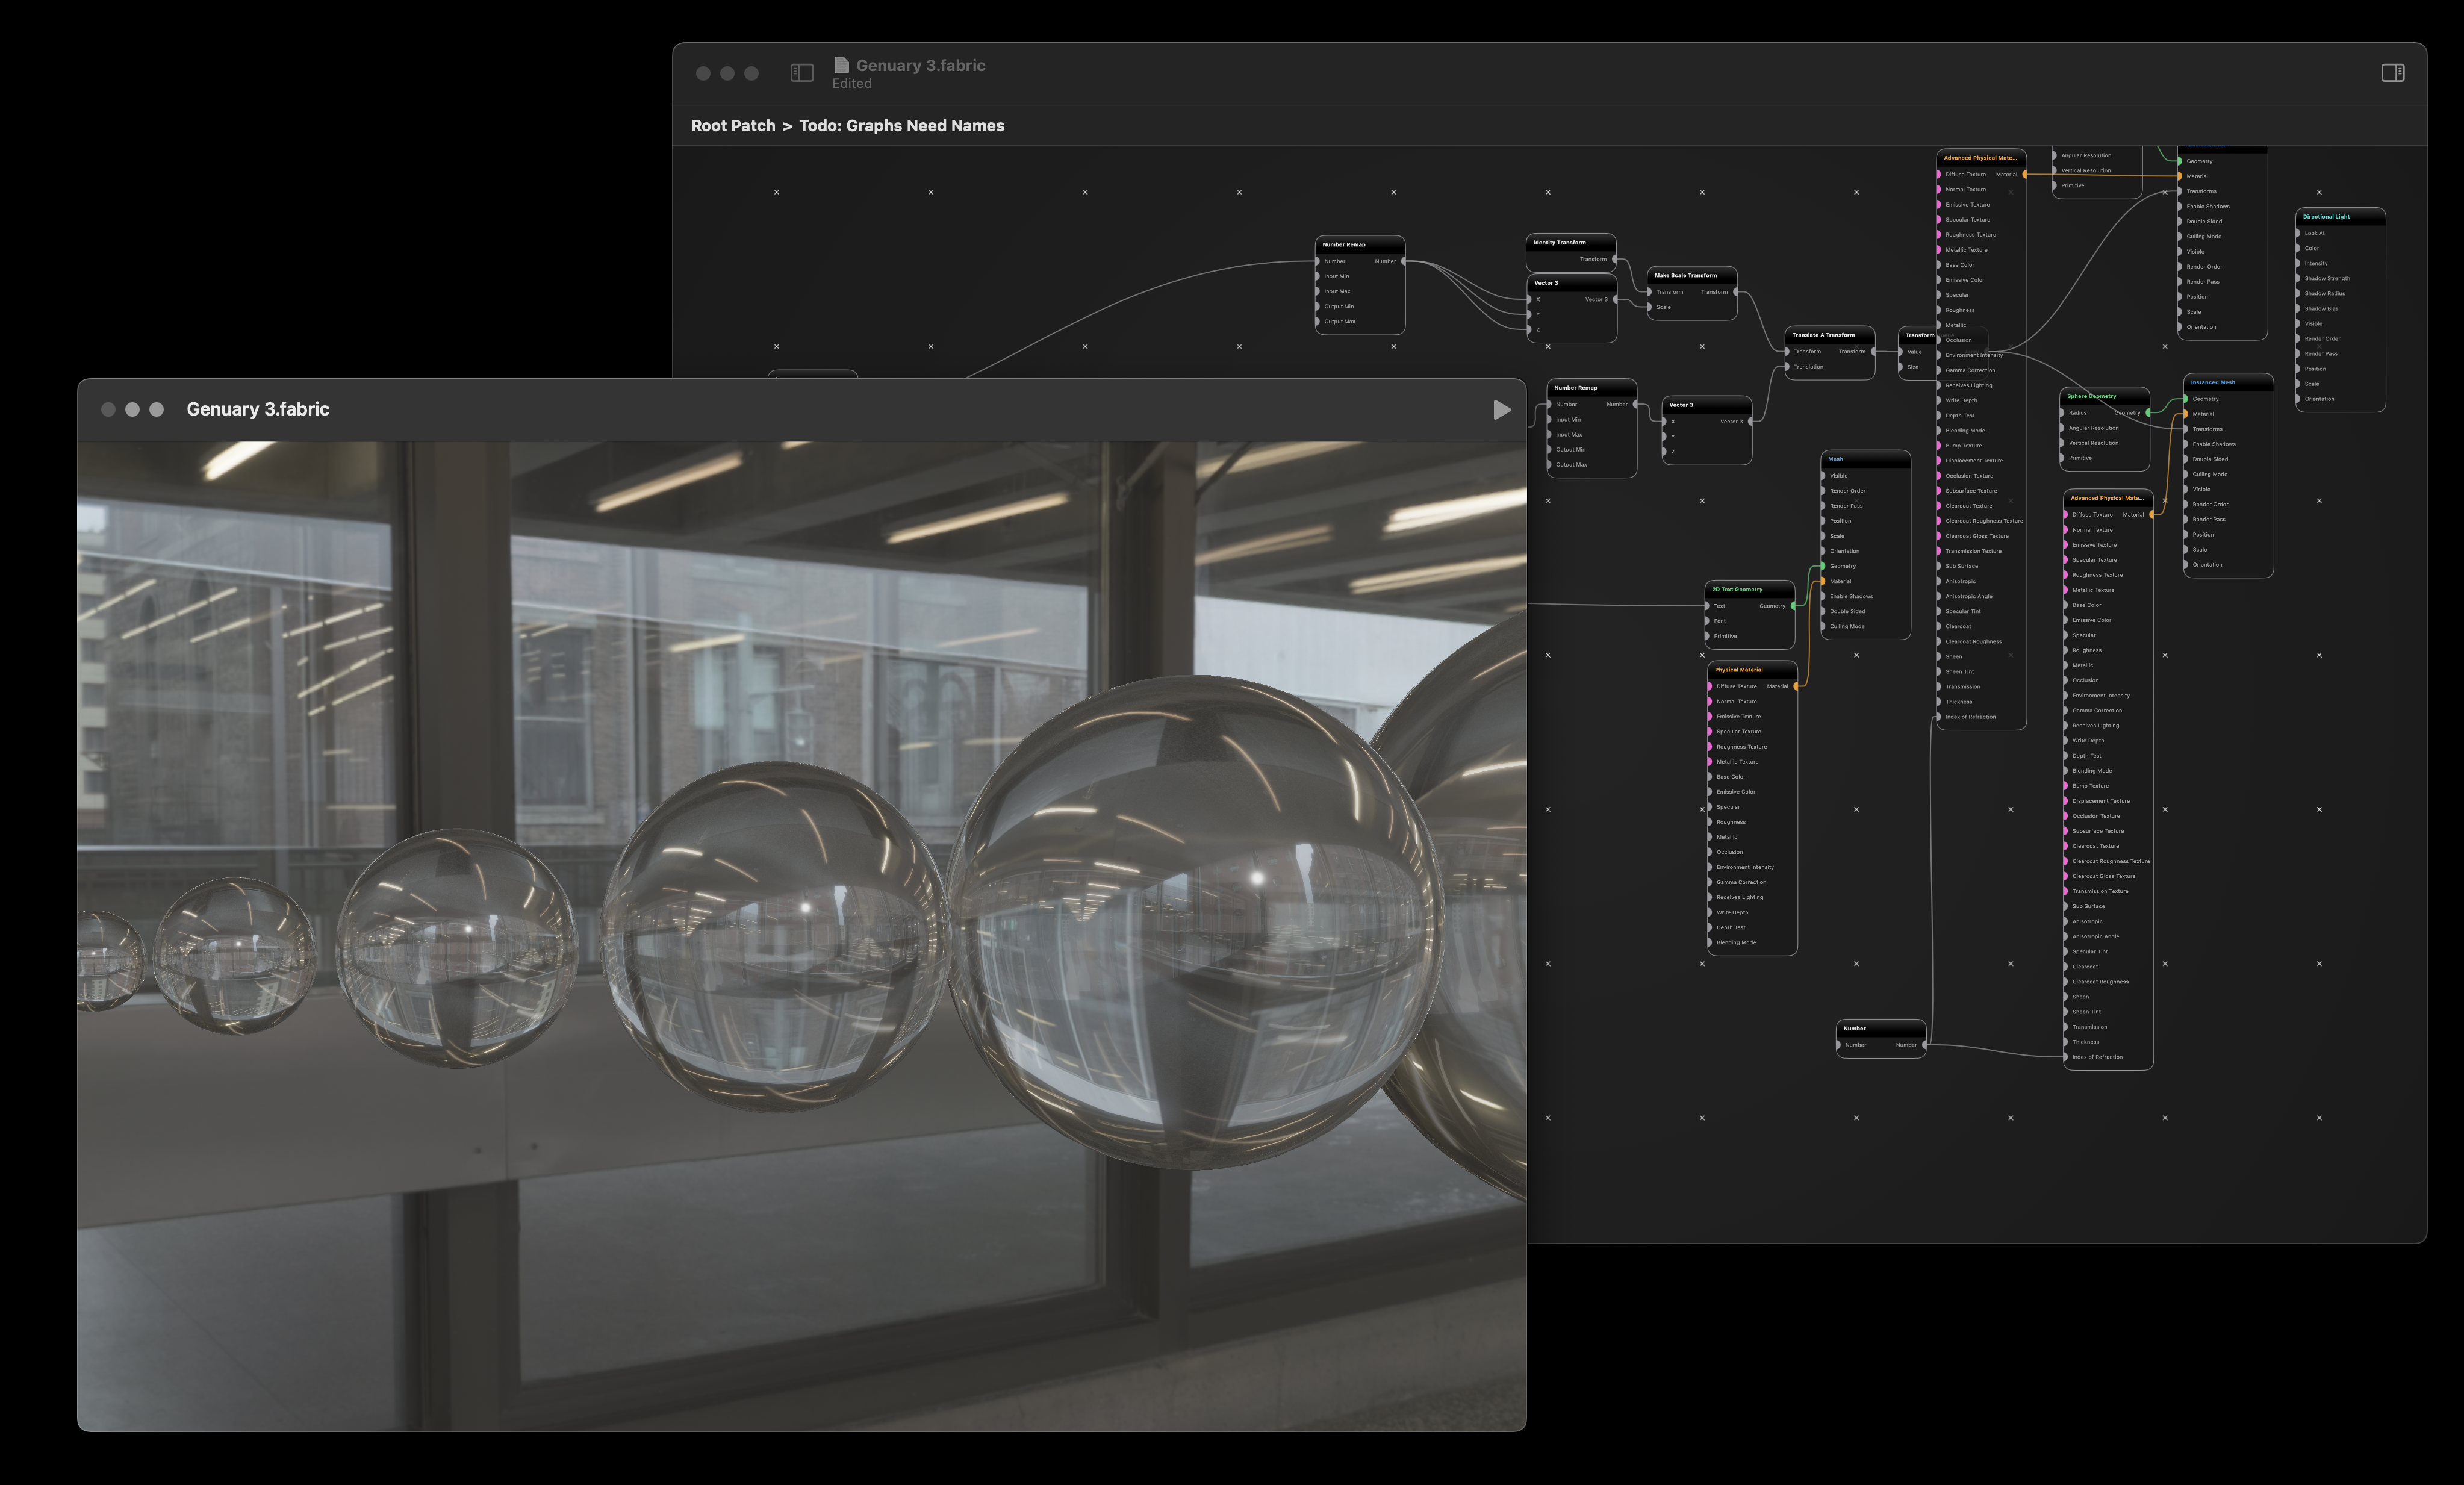Open the Blending Mode option on Physical Material
This screenshot has width=2464, height=1485.
[x=1709, y=943]
